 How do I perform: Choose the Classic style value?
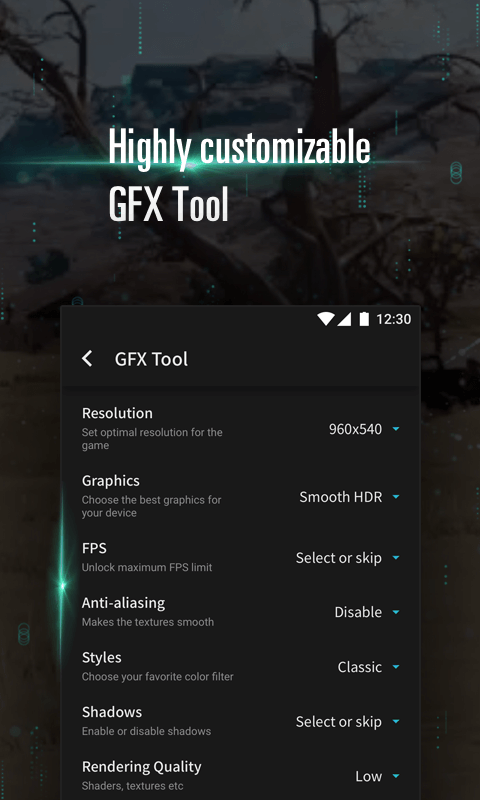pyautogui.click(x=360, y=667)
